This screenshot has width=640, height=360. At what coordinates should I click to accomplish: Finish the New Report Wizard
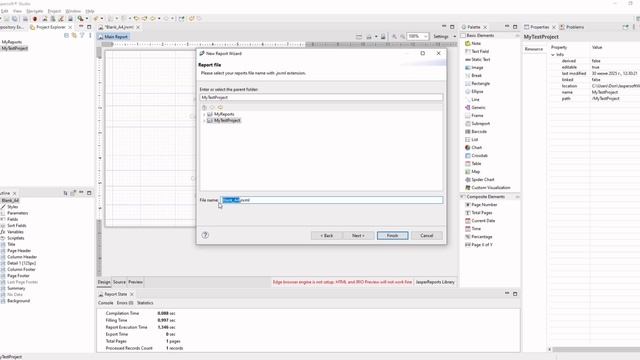pos(393,236)
